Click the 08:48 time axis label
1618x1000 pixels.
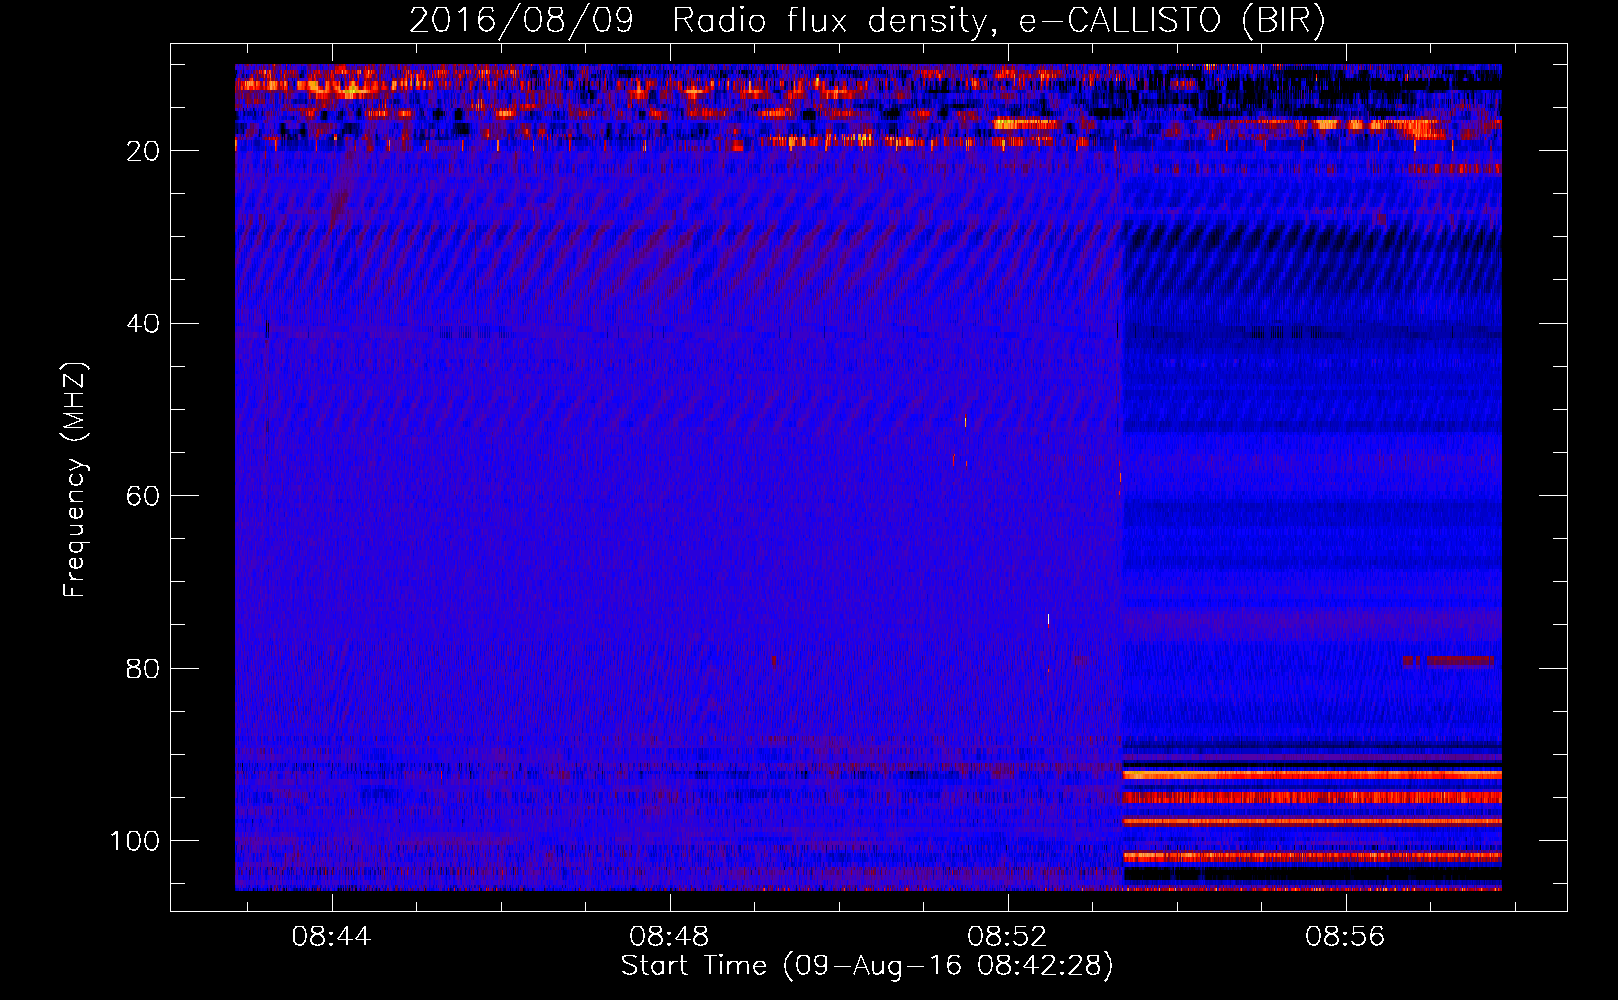(x=669, y=936)
